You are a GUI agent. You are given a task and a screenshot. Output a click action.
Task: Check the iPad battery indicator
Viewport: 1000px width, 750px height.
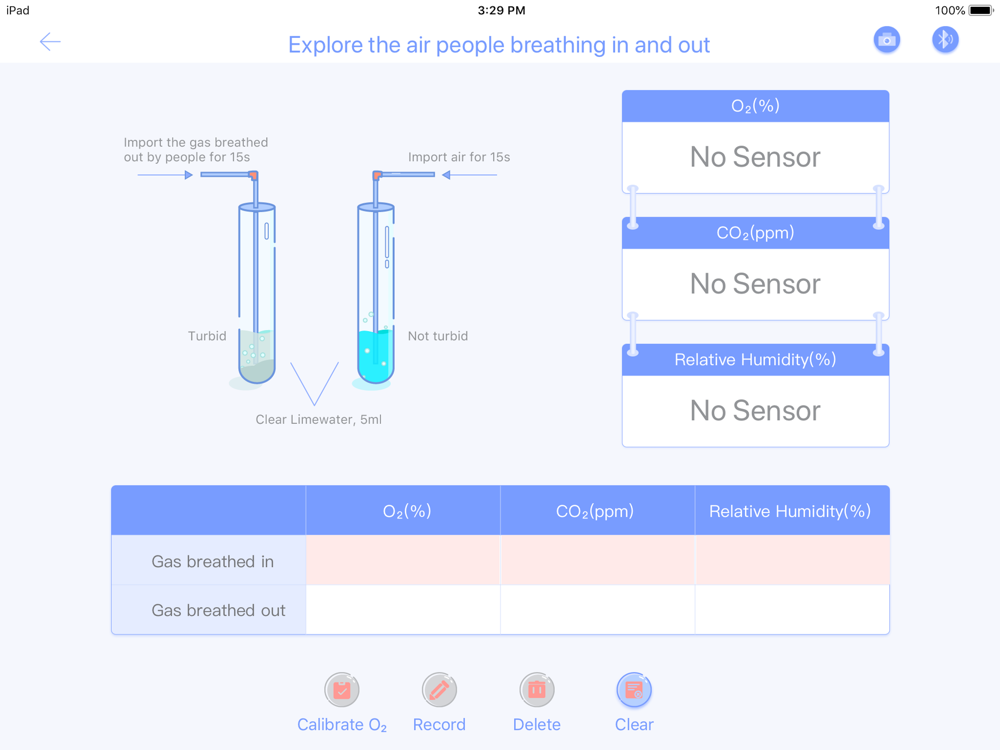[x=981, y=10]
